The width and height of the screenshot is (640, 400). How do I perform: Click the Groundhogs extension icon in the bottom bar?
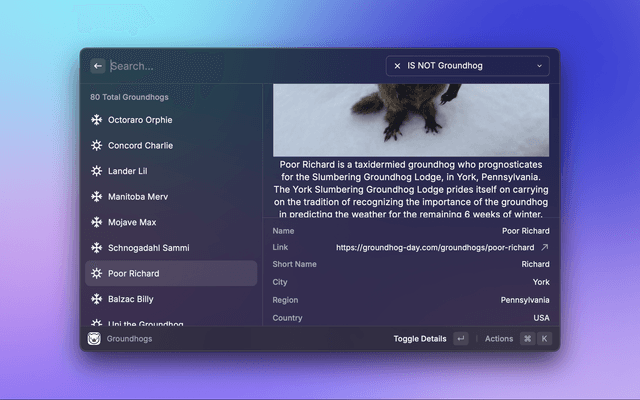click(94, 339)
